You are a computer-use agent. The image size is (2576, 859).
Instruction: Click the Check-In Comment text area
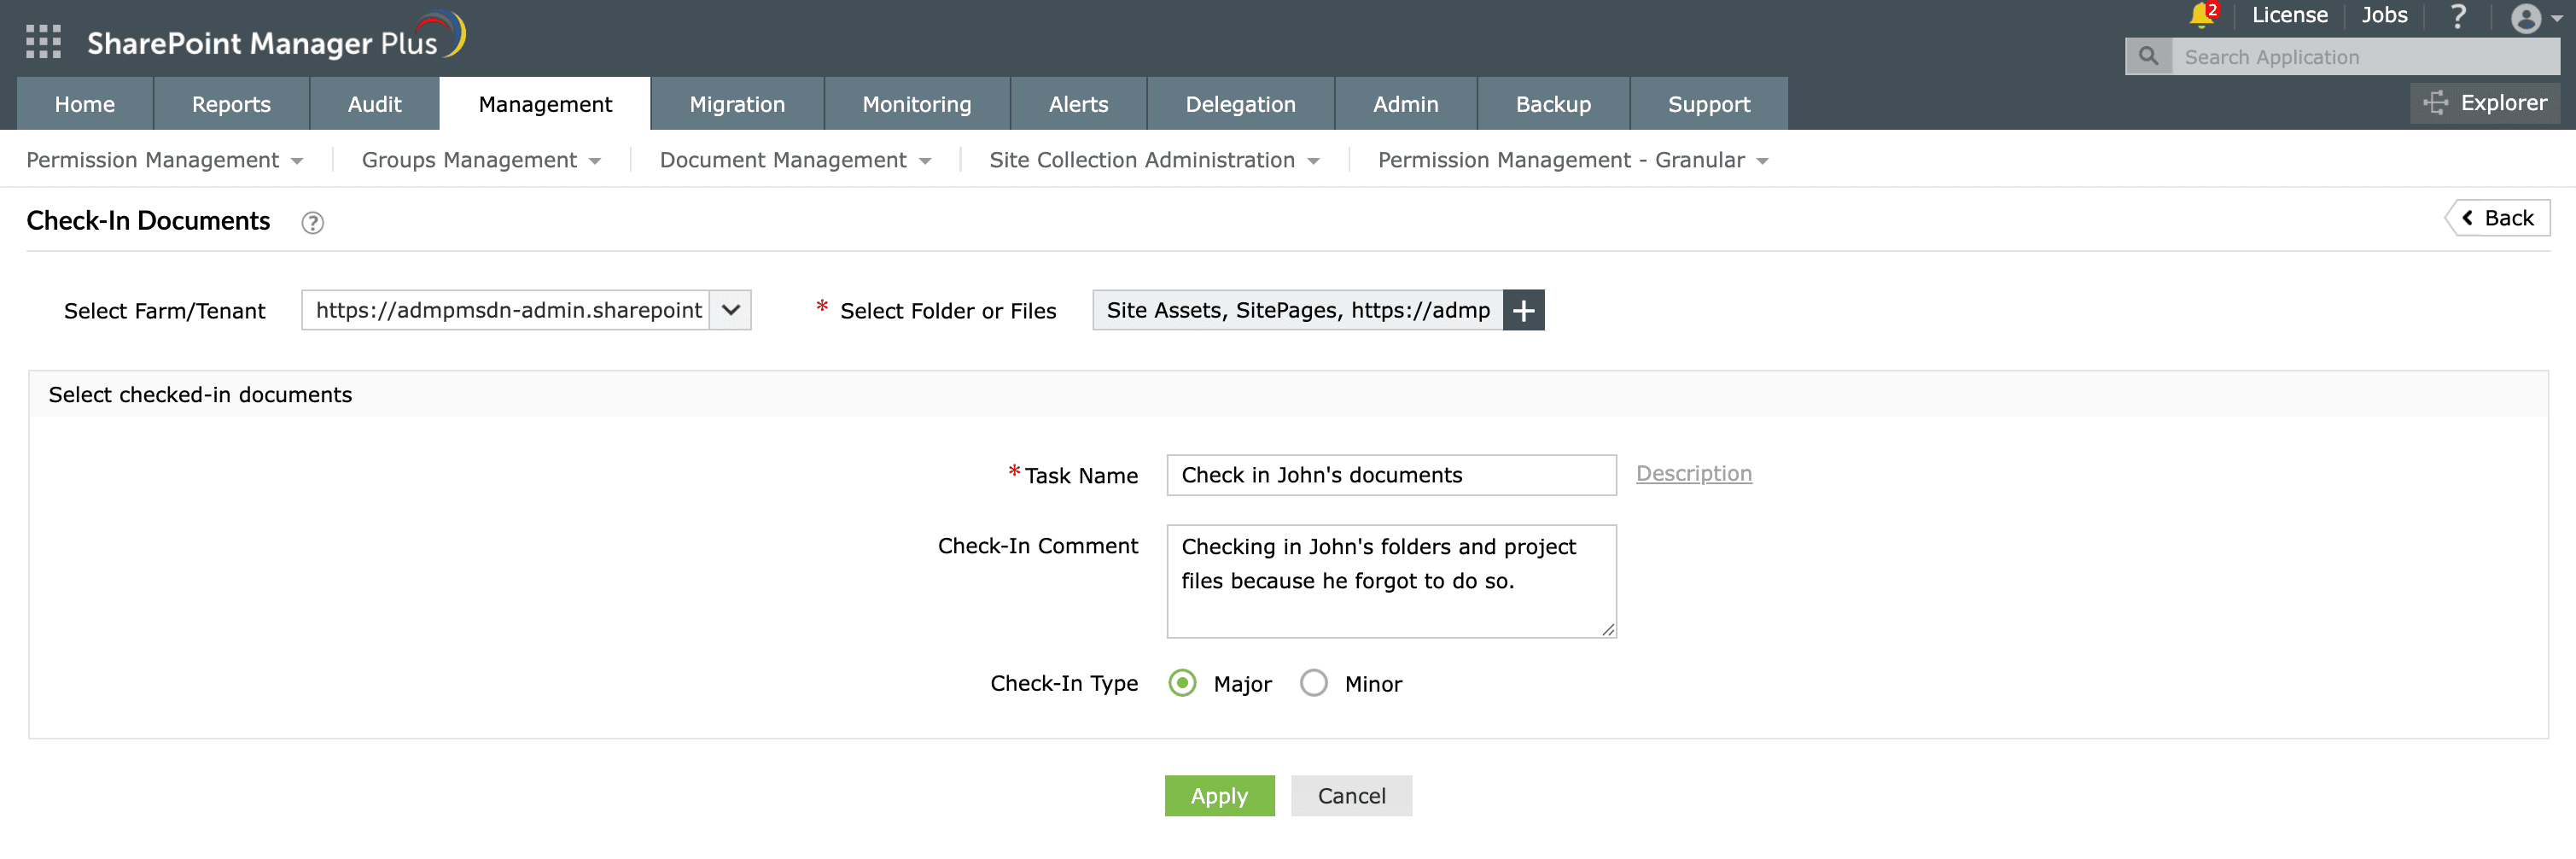pyautogui.click(x=1391, y=581)
